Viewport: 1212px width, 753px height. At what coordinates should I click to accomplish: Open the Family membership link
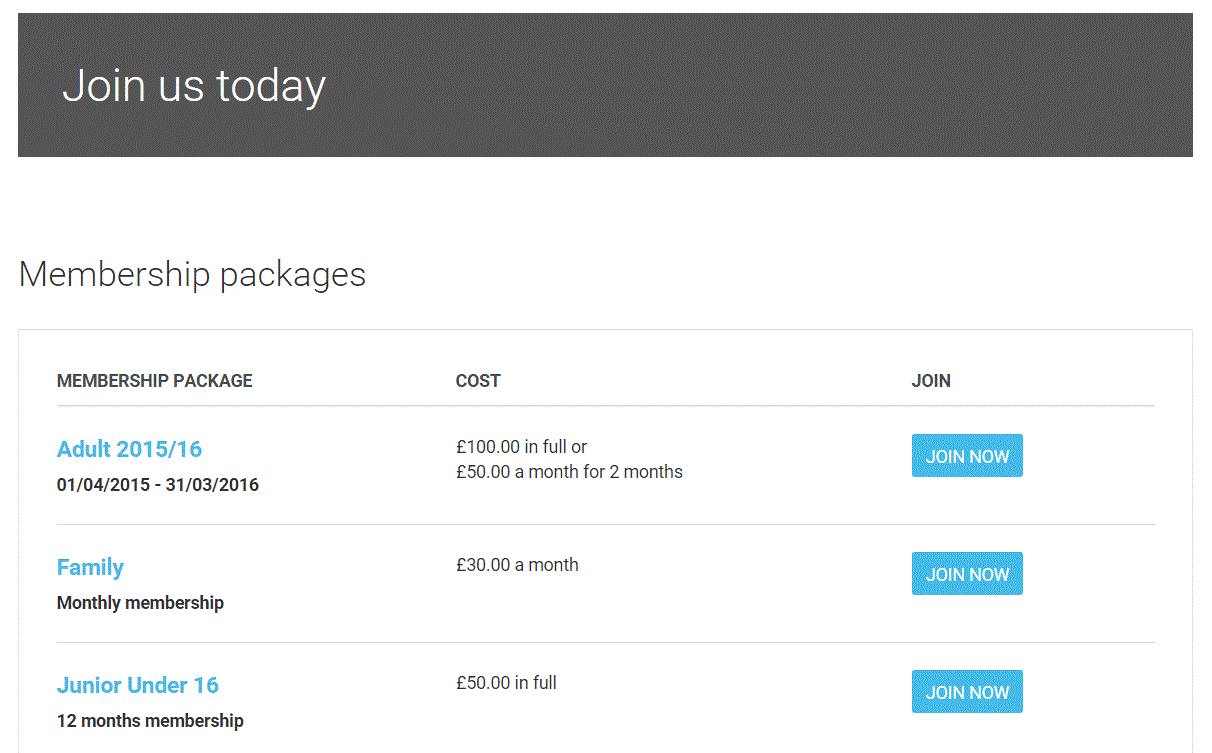90,567
